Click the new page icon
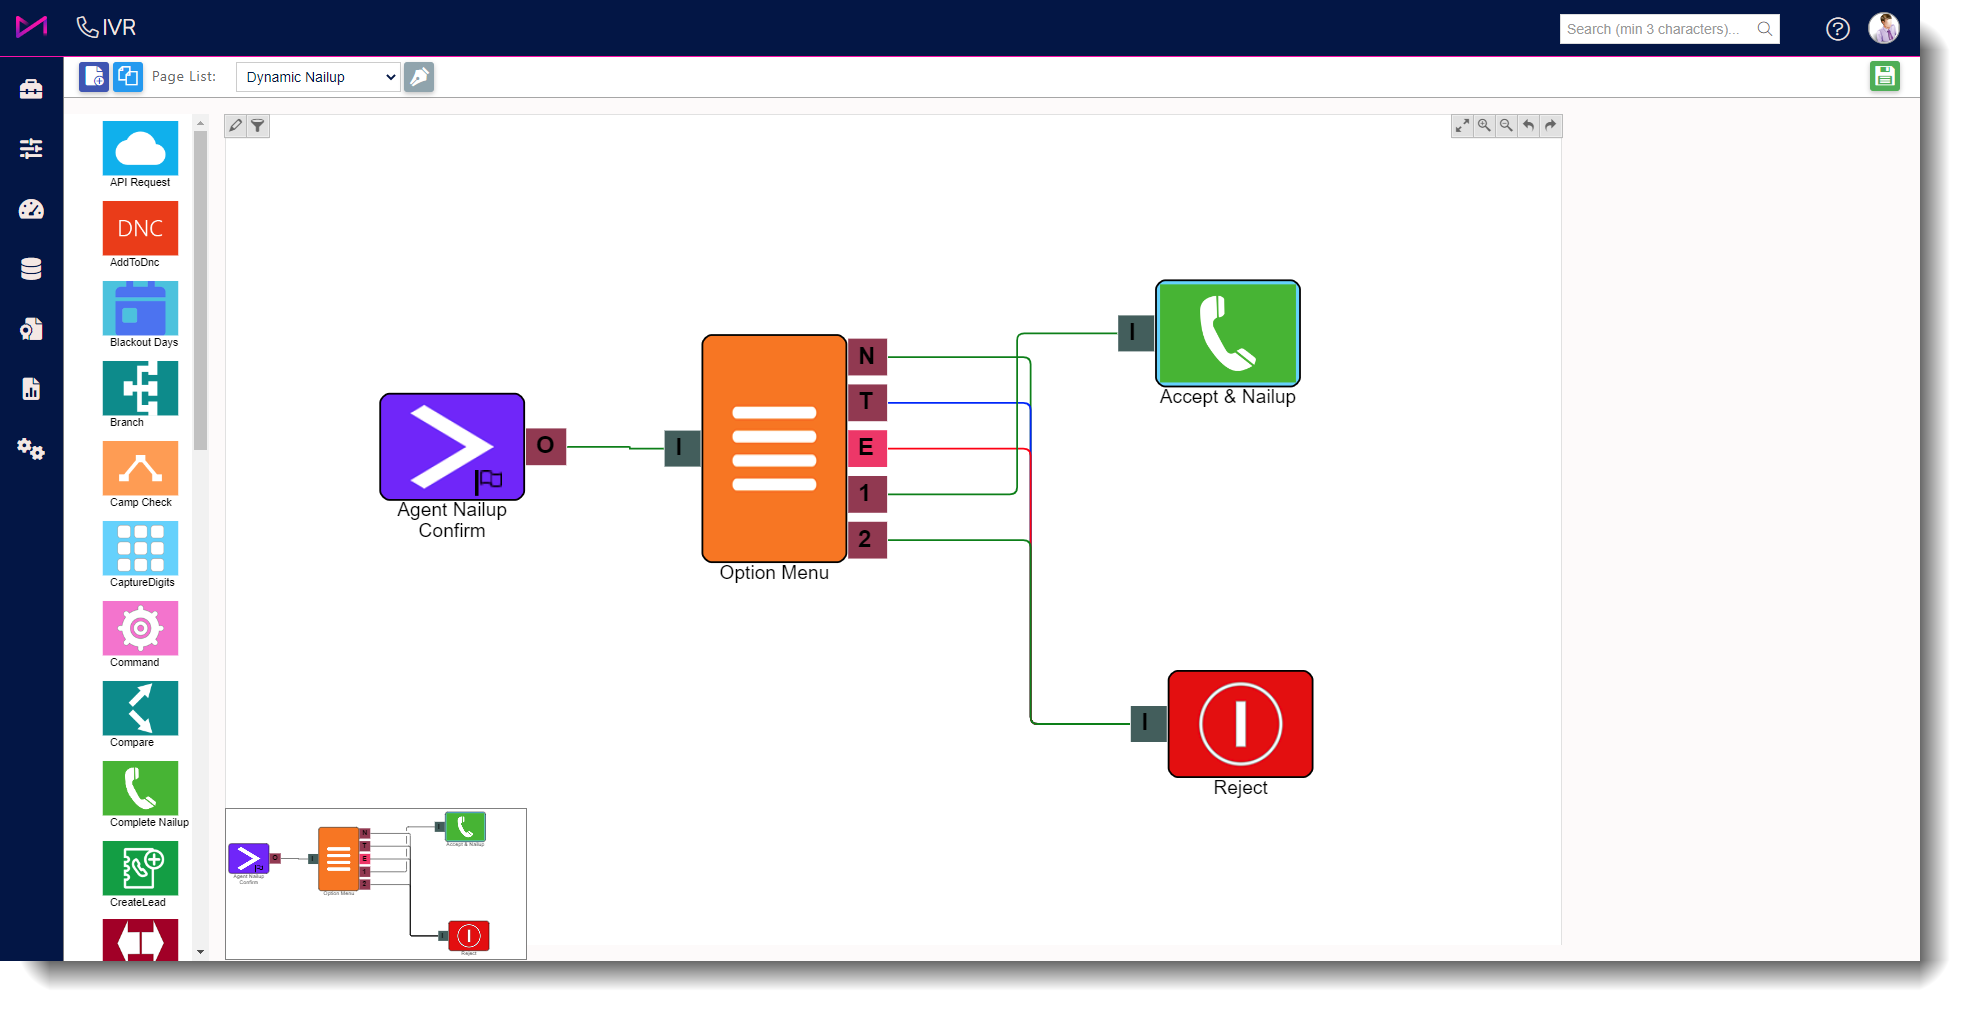 point(94,76)
